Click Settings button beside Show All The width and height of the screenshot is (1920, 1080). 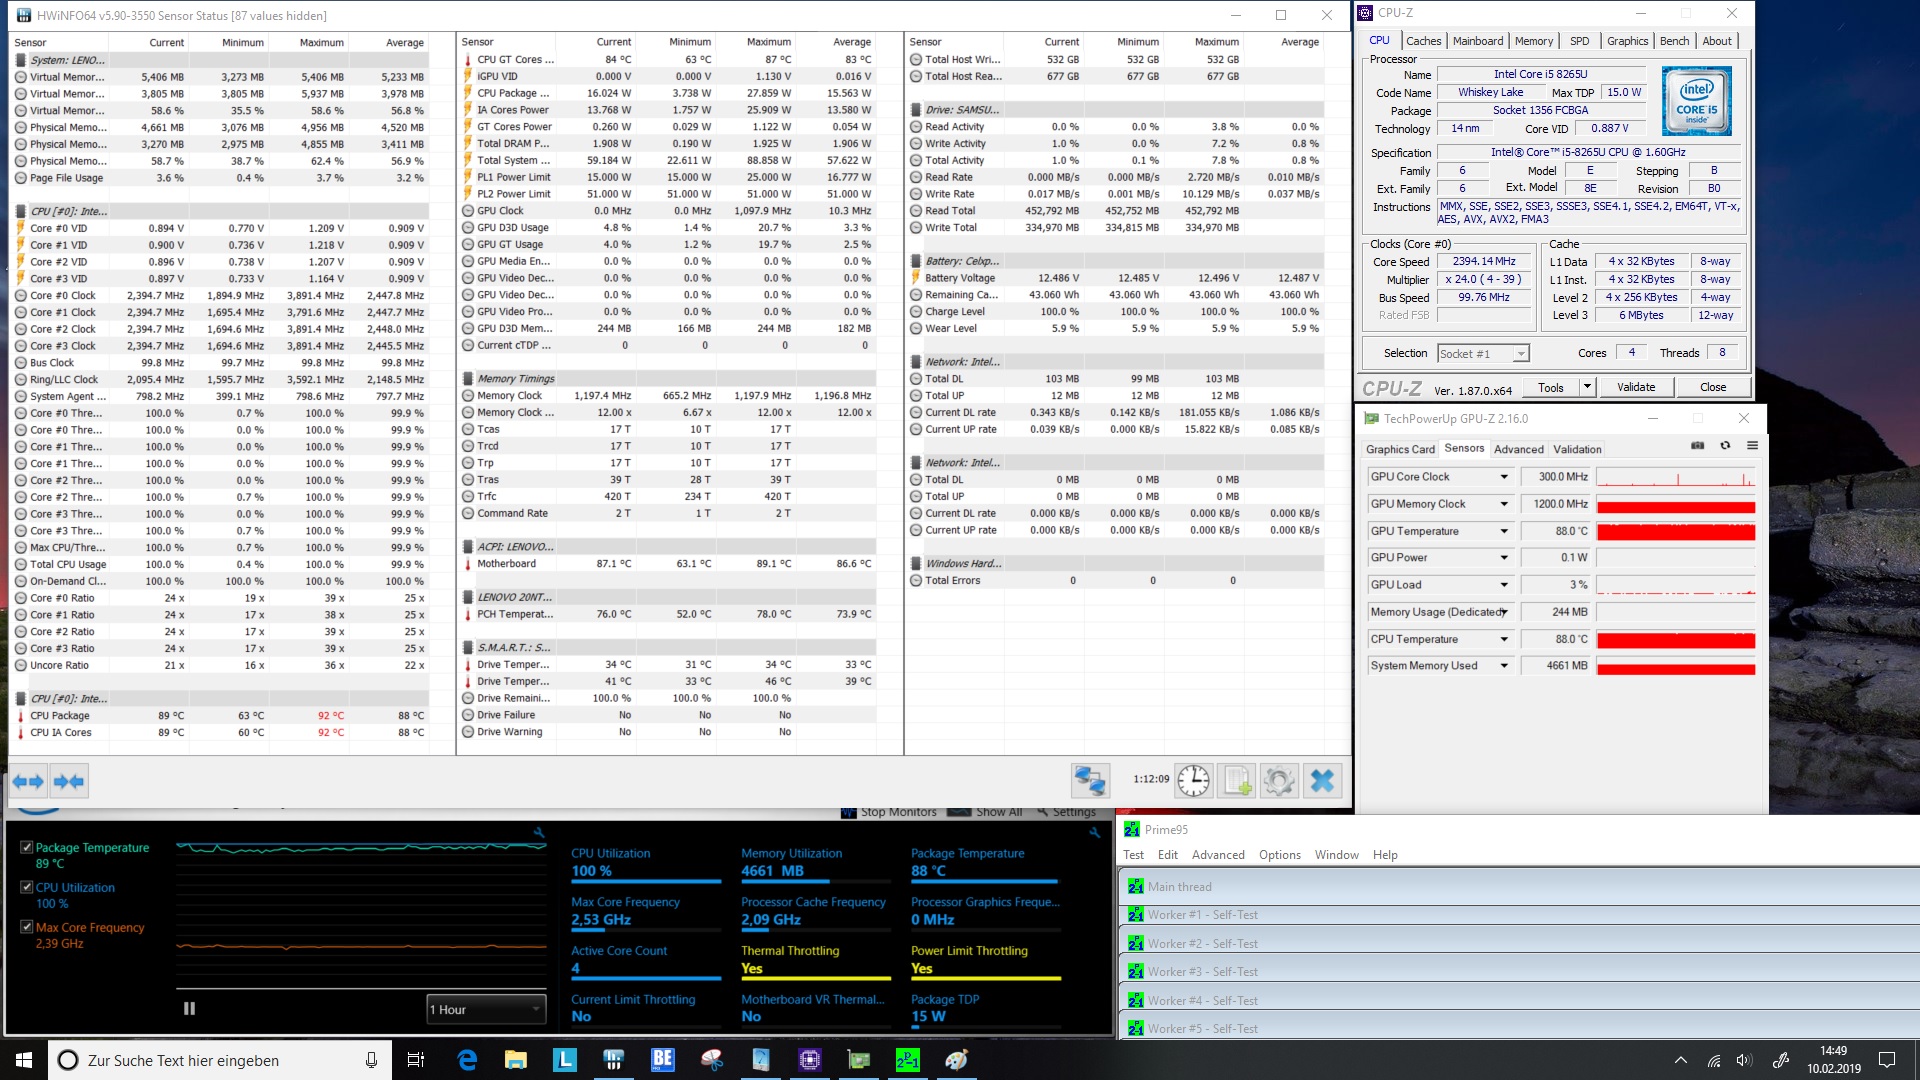point(1066,812)
